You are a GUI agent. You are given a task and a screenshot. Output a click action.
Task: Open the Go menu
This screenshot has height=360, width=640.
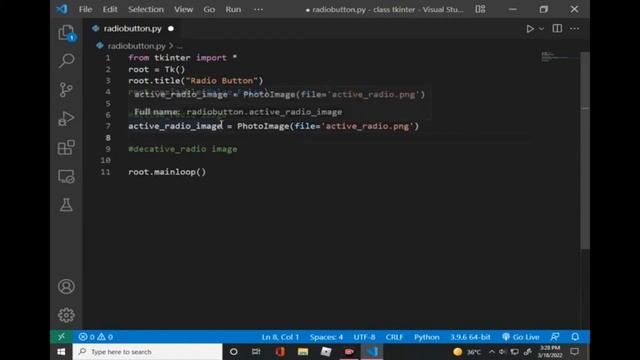(x=209, y=9)
